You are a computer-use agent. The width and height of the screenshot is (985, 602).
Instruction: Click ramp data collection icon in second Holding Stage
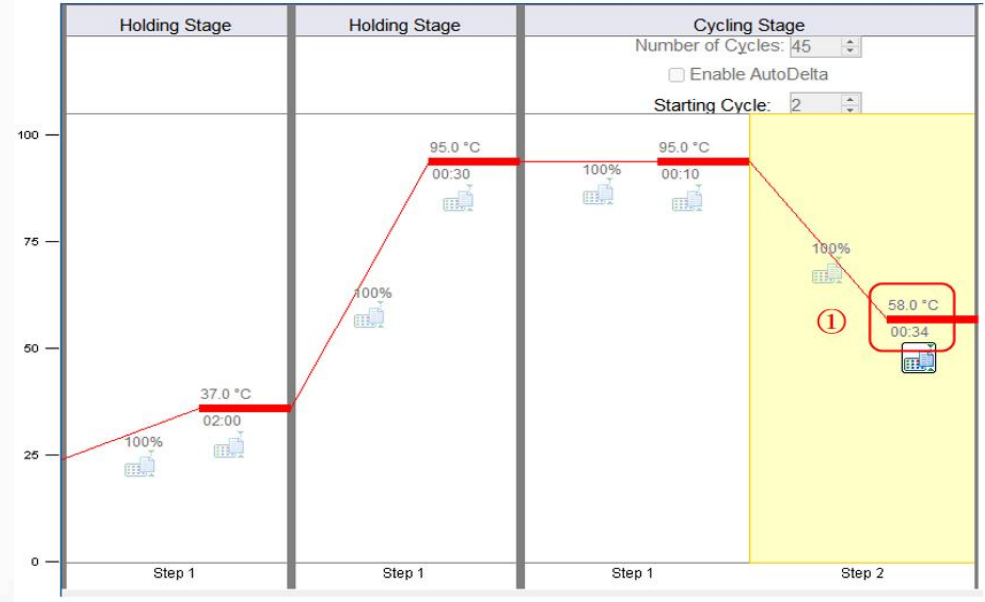click(369, 315)
